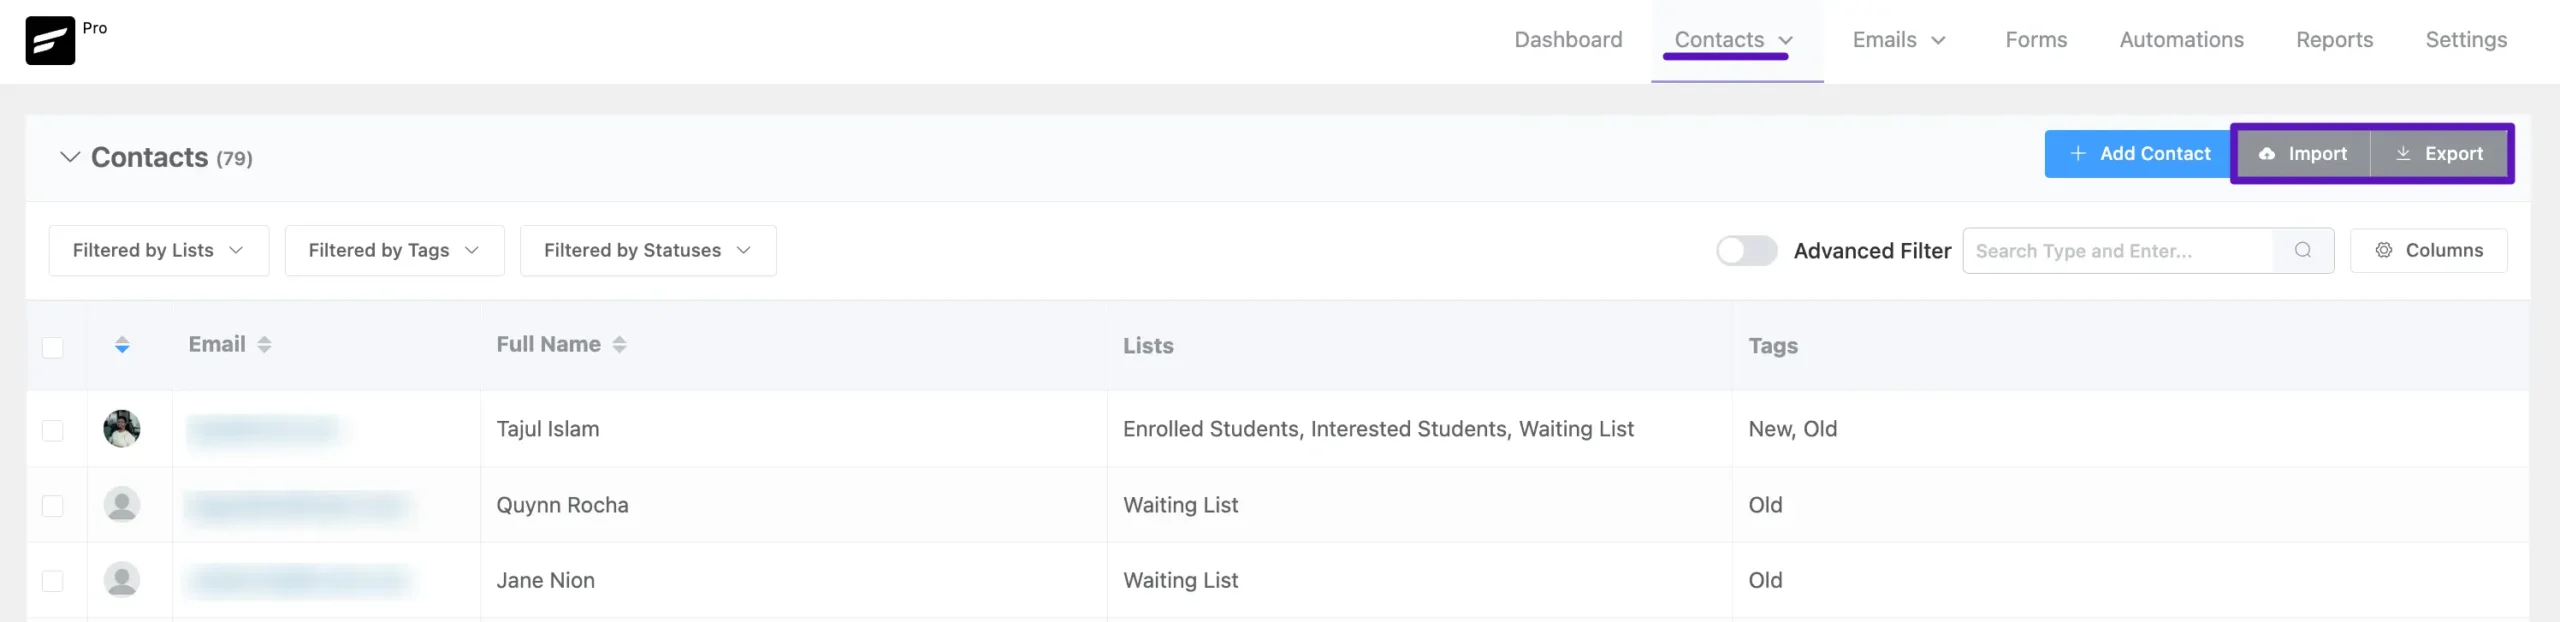
Task: Open the Filtered by Tags dropdown
Action: tap(394, 250)
